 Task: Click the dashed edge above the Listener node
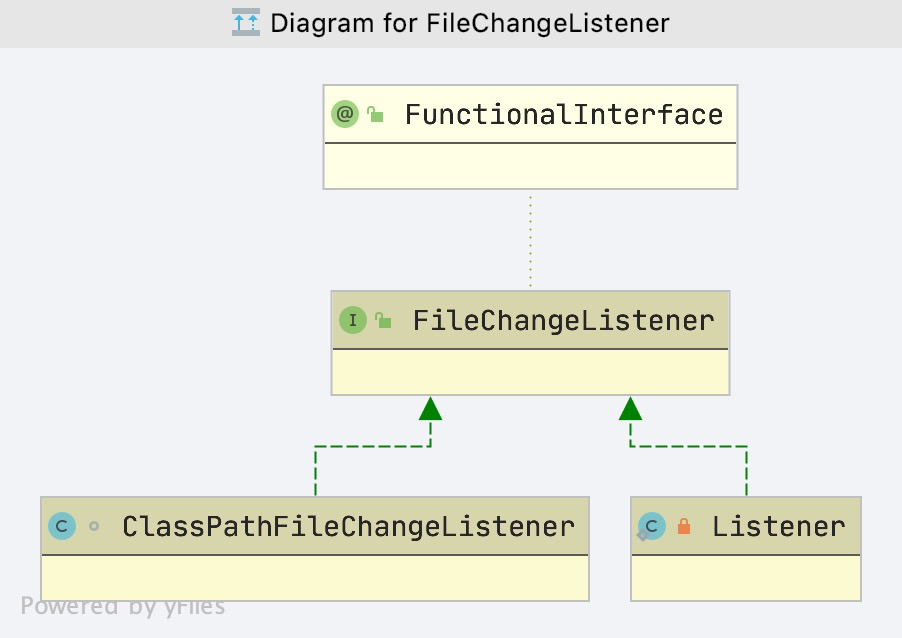pyautogui.click(x=746, y=470)
